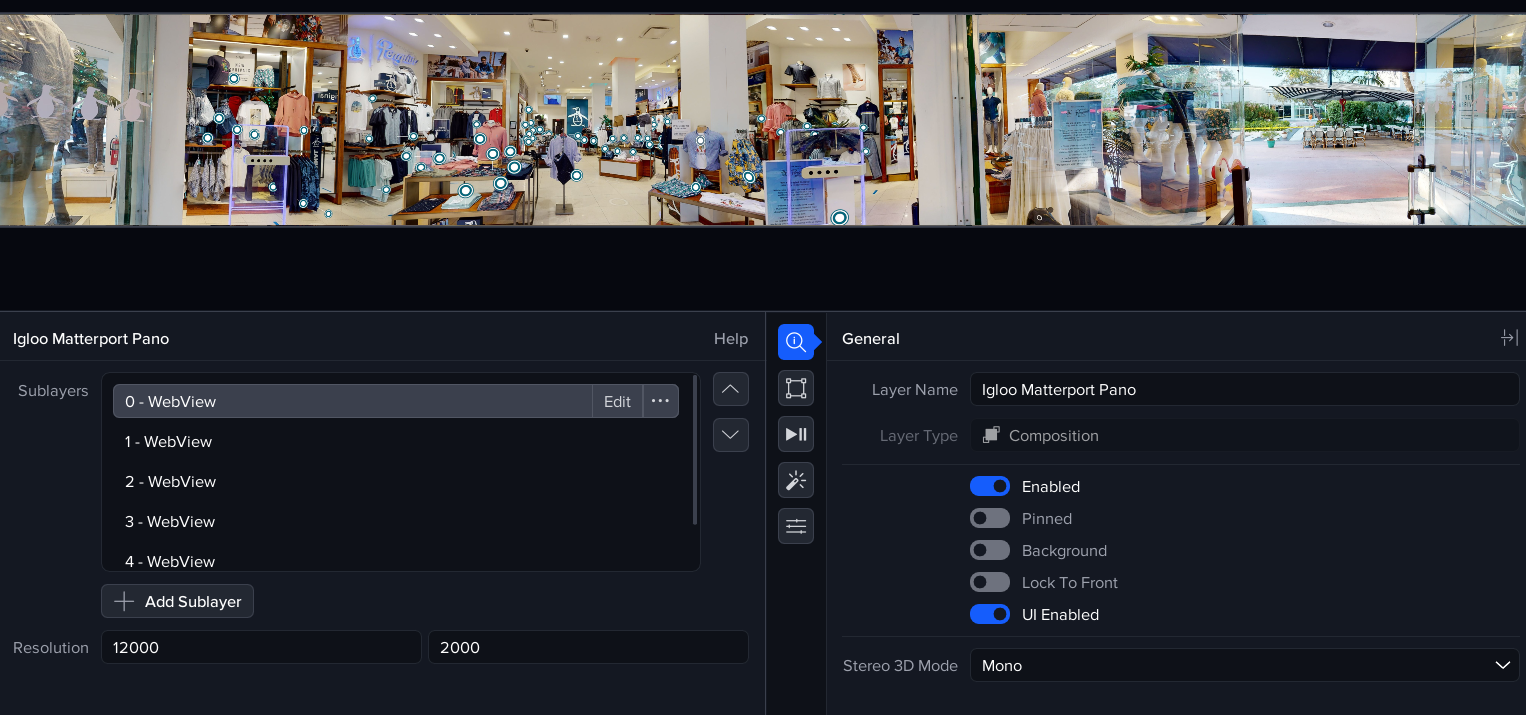Open the magic wand effects tab
The image size is (1526, 715).
point(795,480)
